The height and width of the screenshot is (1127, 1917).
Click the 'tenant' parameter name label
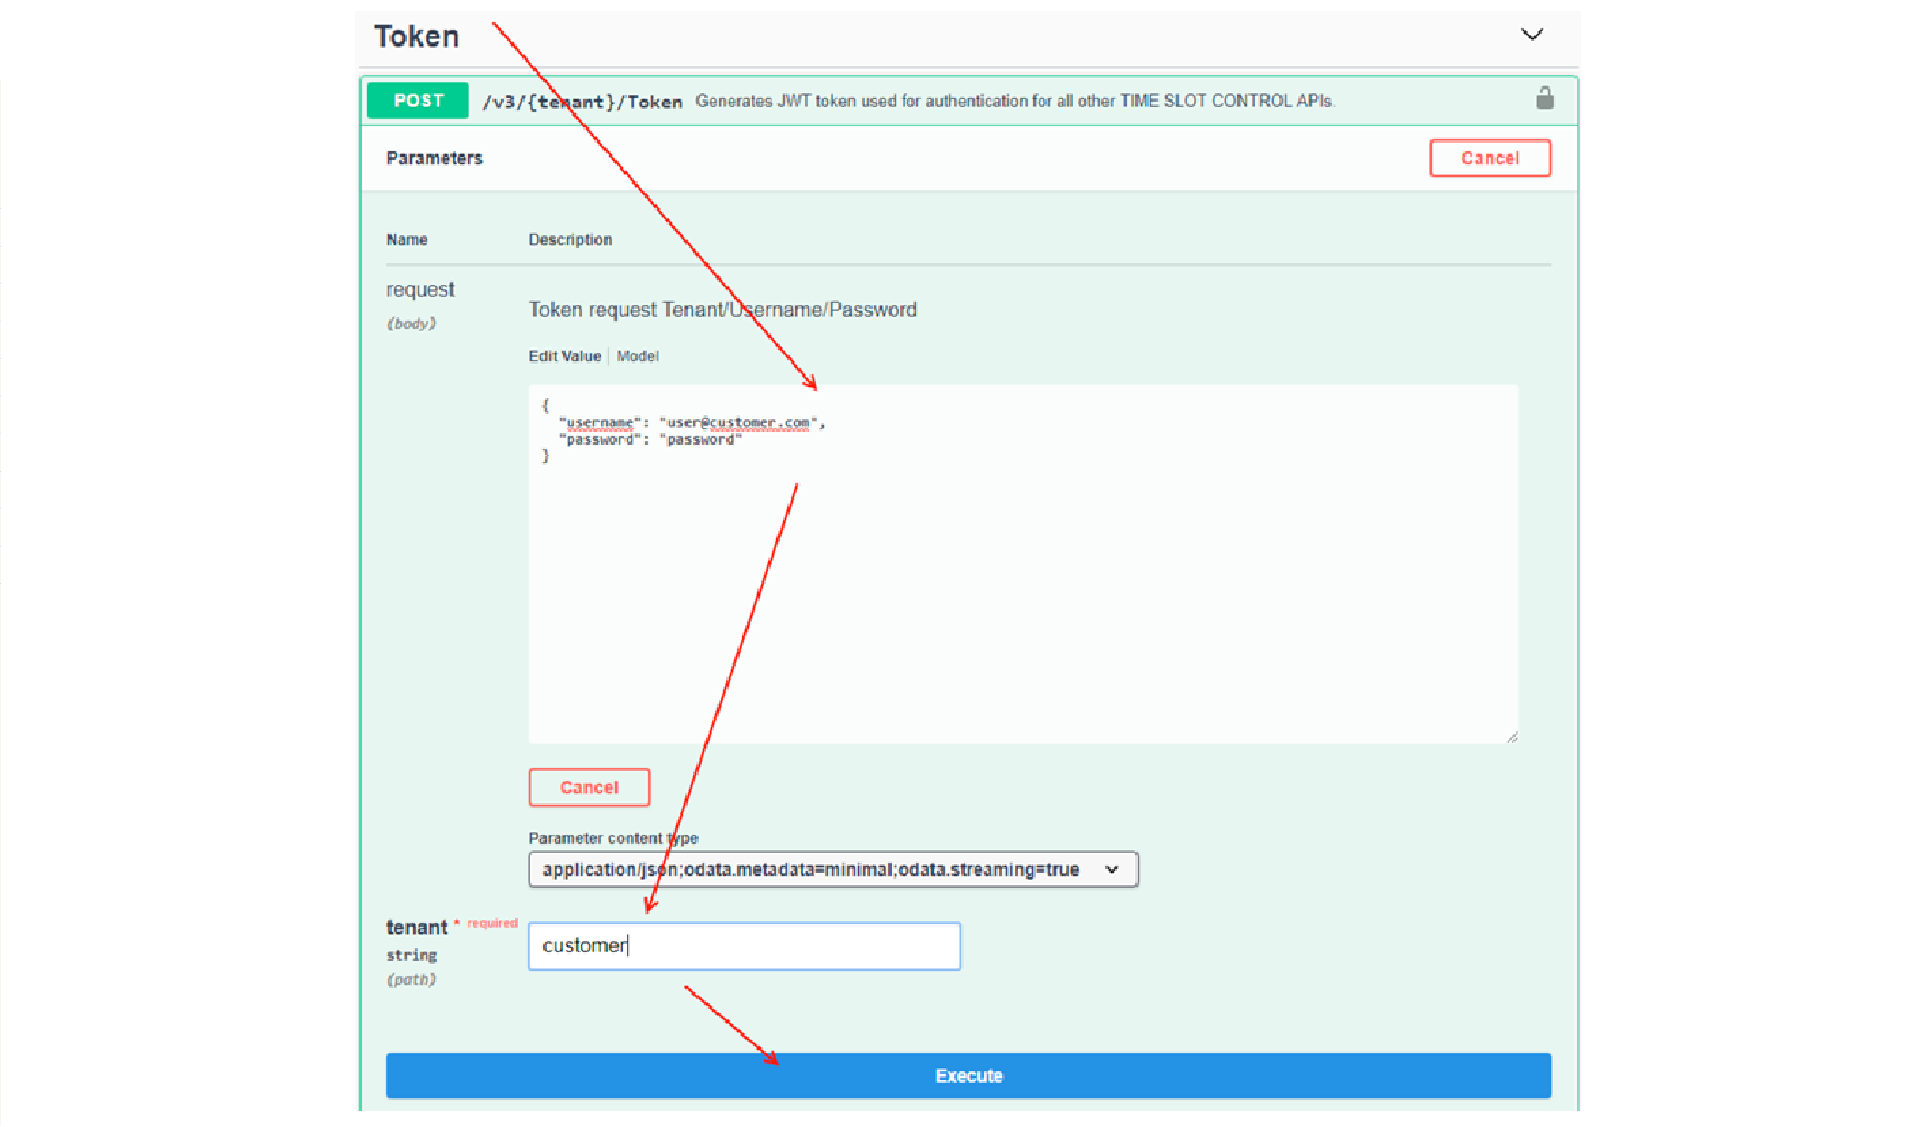tap(416, 927)
